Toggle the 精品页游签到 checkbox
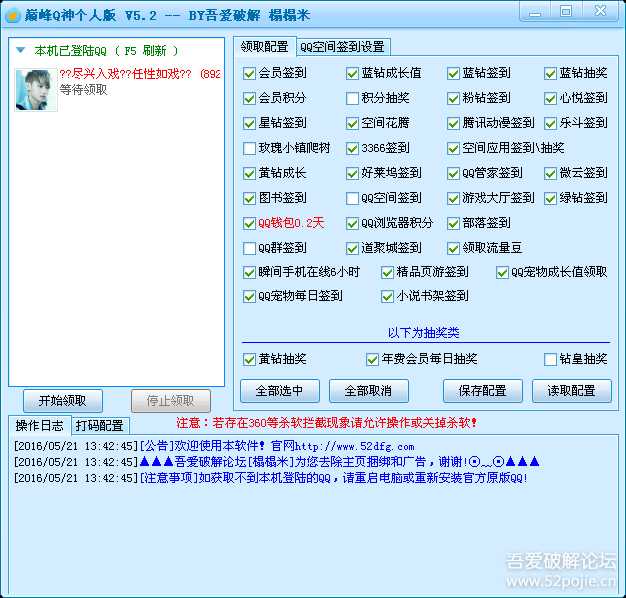Image resolution: width=626 pixels, height=598 pixels. point(387,272)
